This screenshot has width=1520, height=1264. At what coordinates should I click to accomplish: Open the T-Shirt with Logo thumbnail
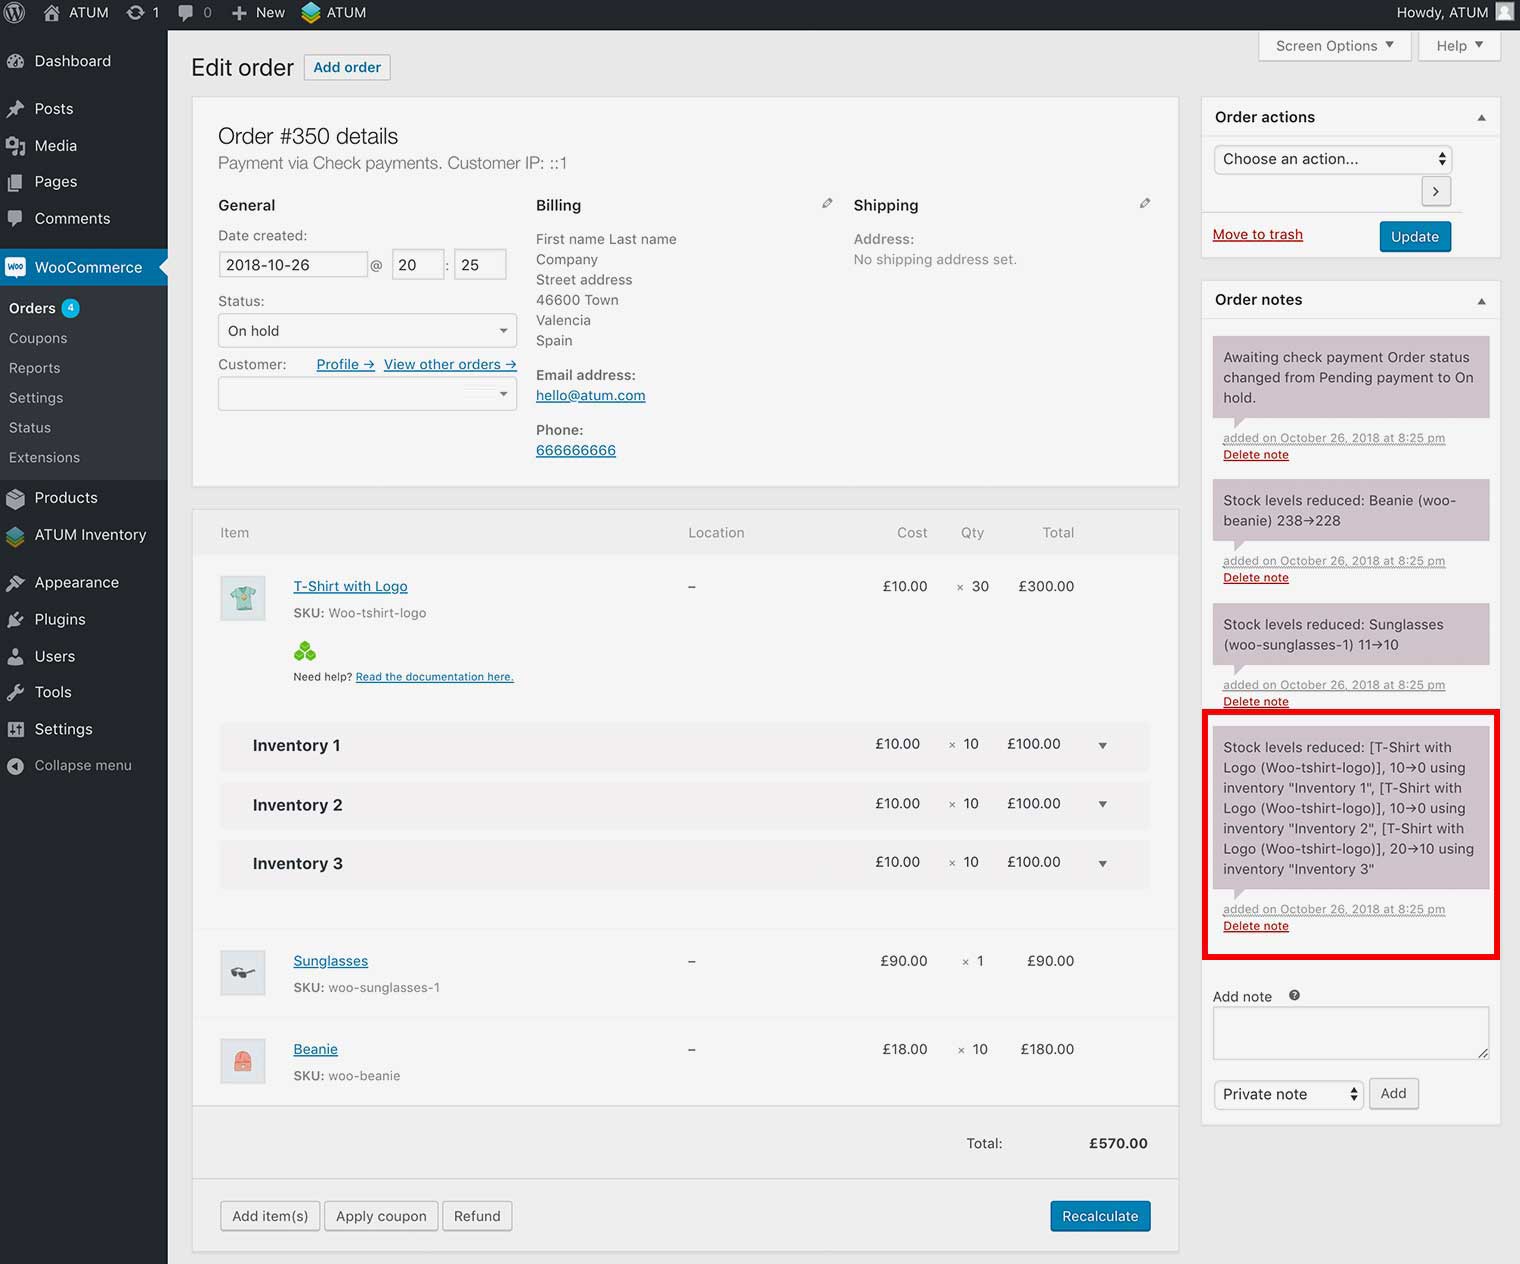243,598
